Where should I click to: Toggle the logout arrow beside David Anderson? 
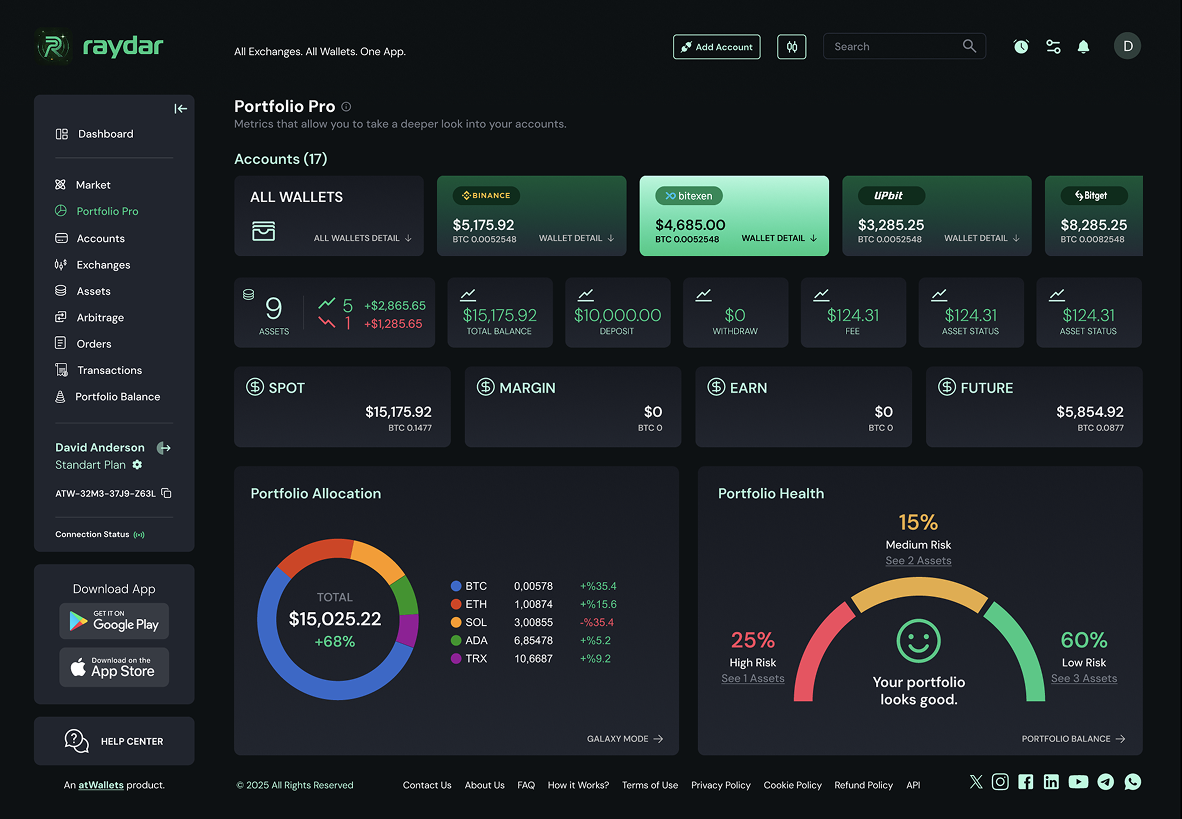[163, 447]
